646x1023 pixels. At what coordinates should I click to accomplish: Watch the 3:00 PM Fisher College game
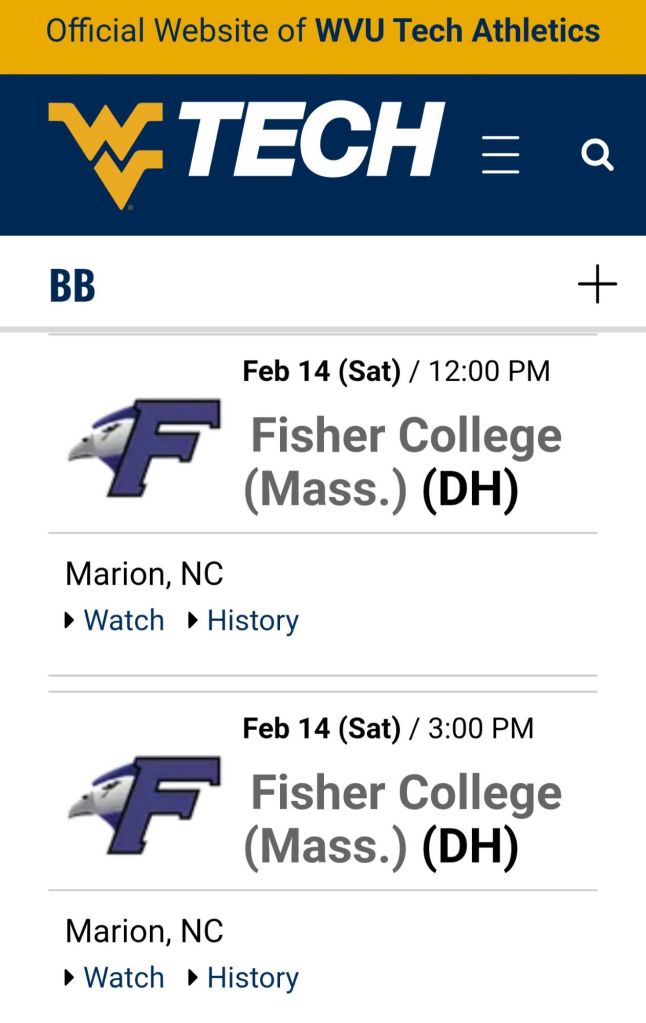point(123,977)
